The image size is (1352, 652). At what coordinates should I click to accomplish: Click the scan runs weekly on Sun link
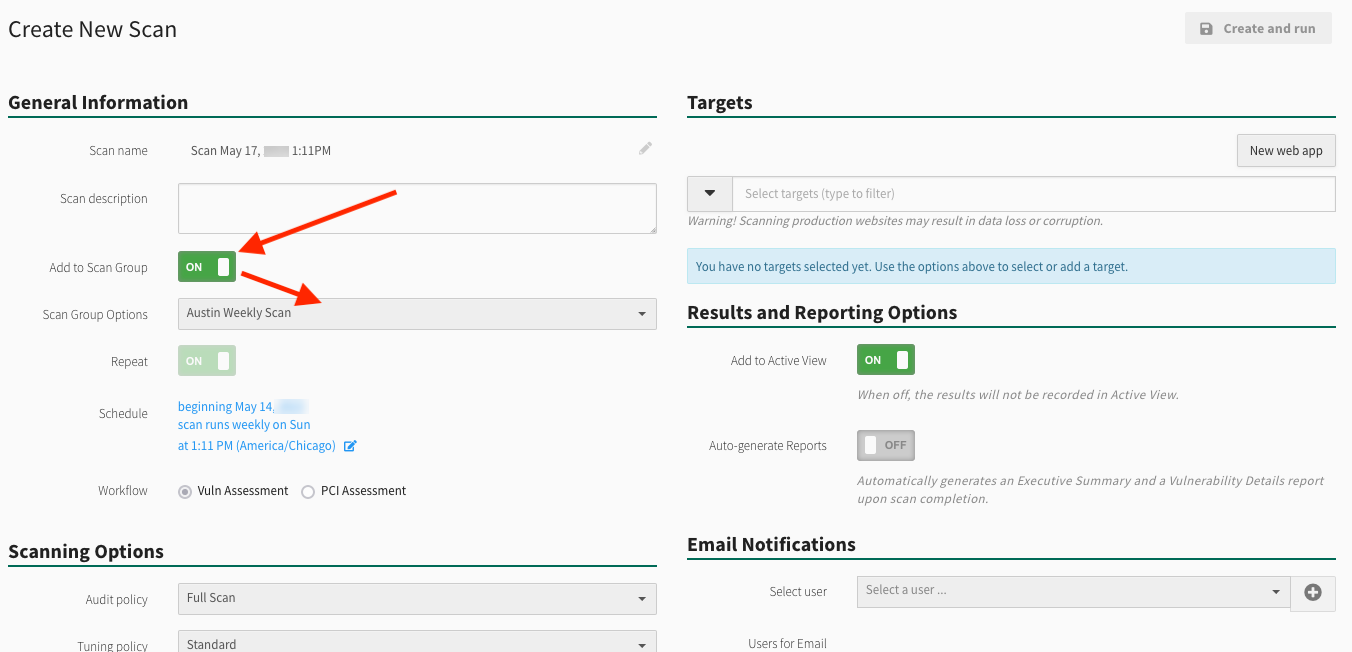pyautogui.click(x=244, y=425)
